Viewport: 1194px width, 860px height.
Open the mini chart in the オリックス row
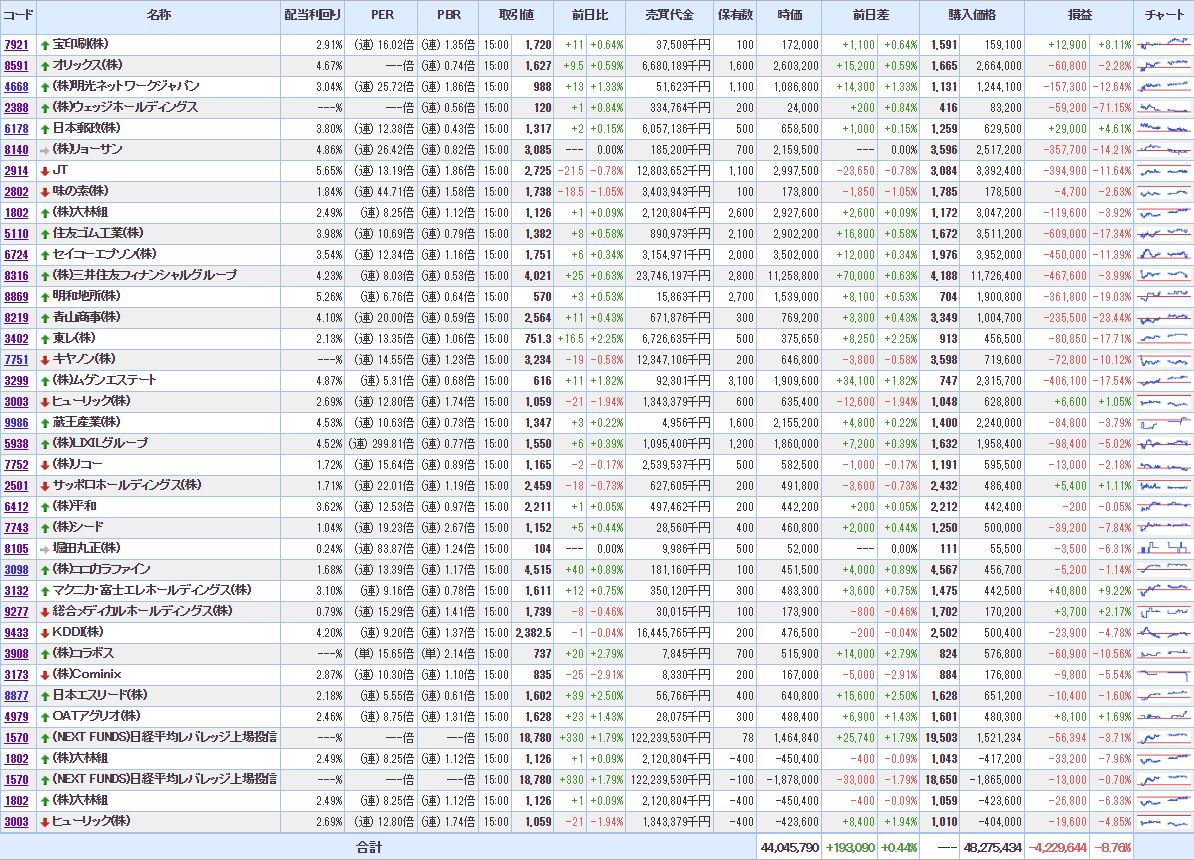pyautogui.click(x=1164, y=66)
